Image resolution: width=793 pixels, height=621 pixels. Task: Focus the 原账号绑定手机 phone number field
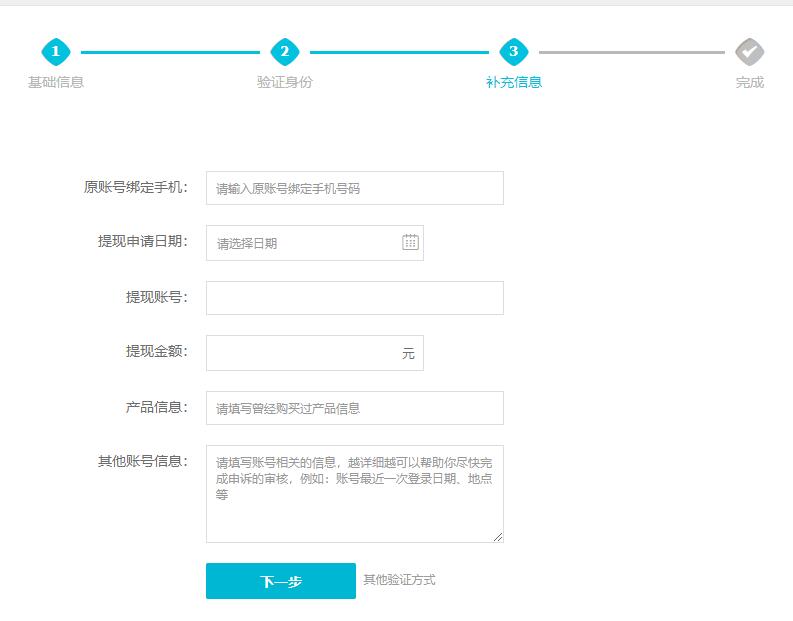[354, 188]
